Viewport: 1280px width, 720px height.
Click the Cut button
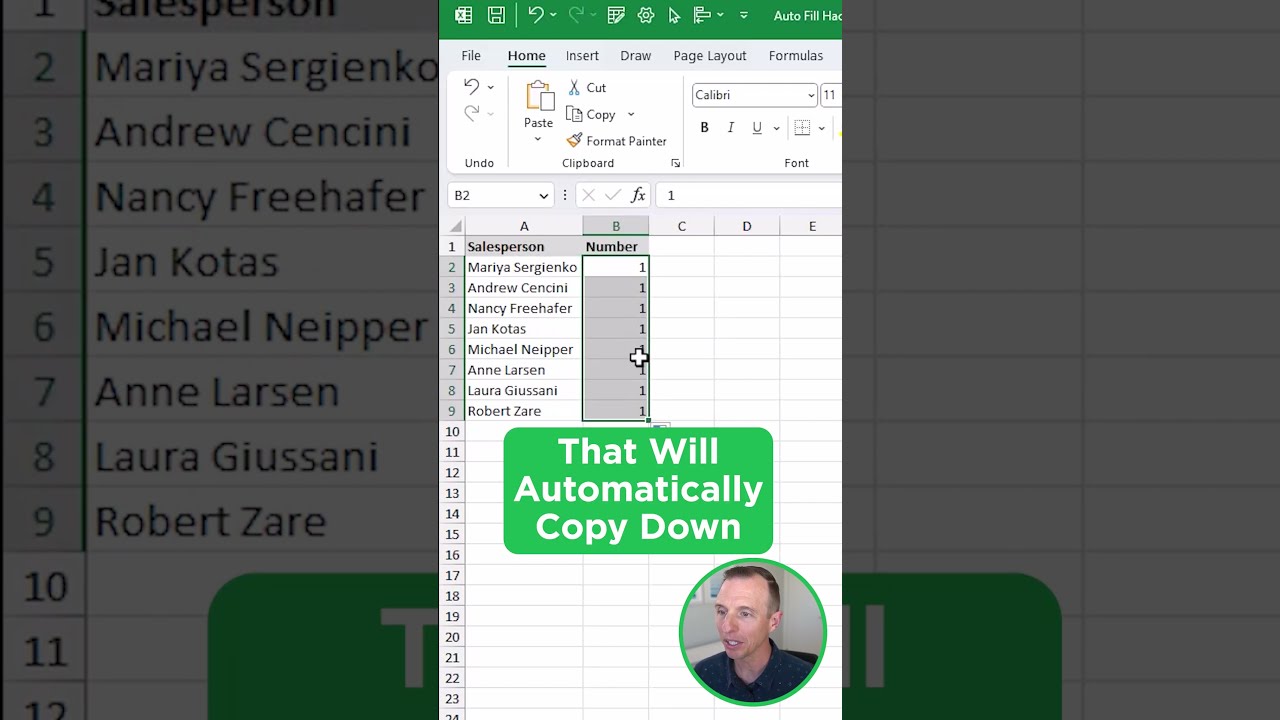(x=587, y=88)
